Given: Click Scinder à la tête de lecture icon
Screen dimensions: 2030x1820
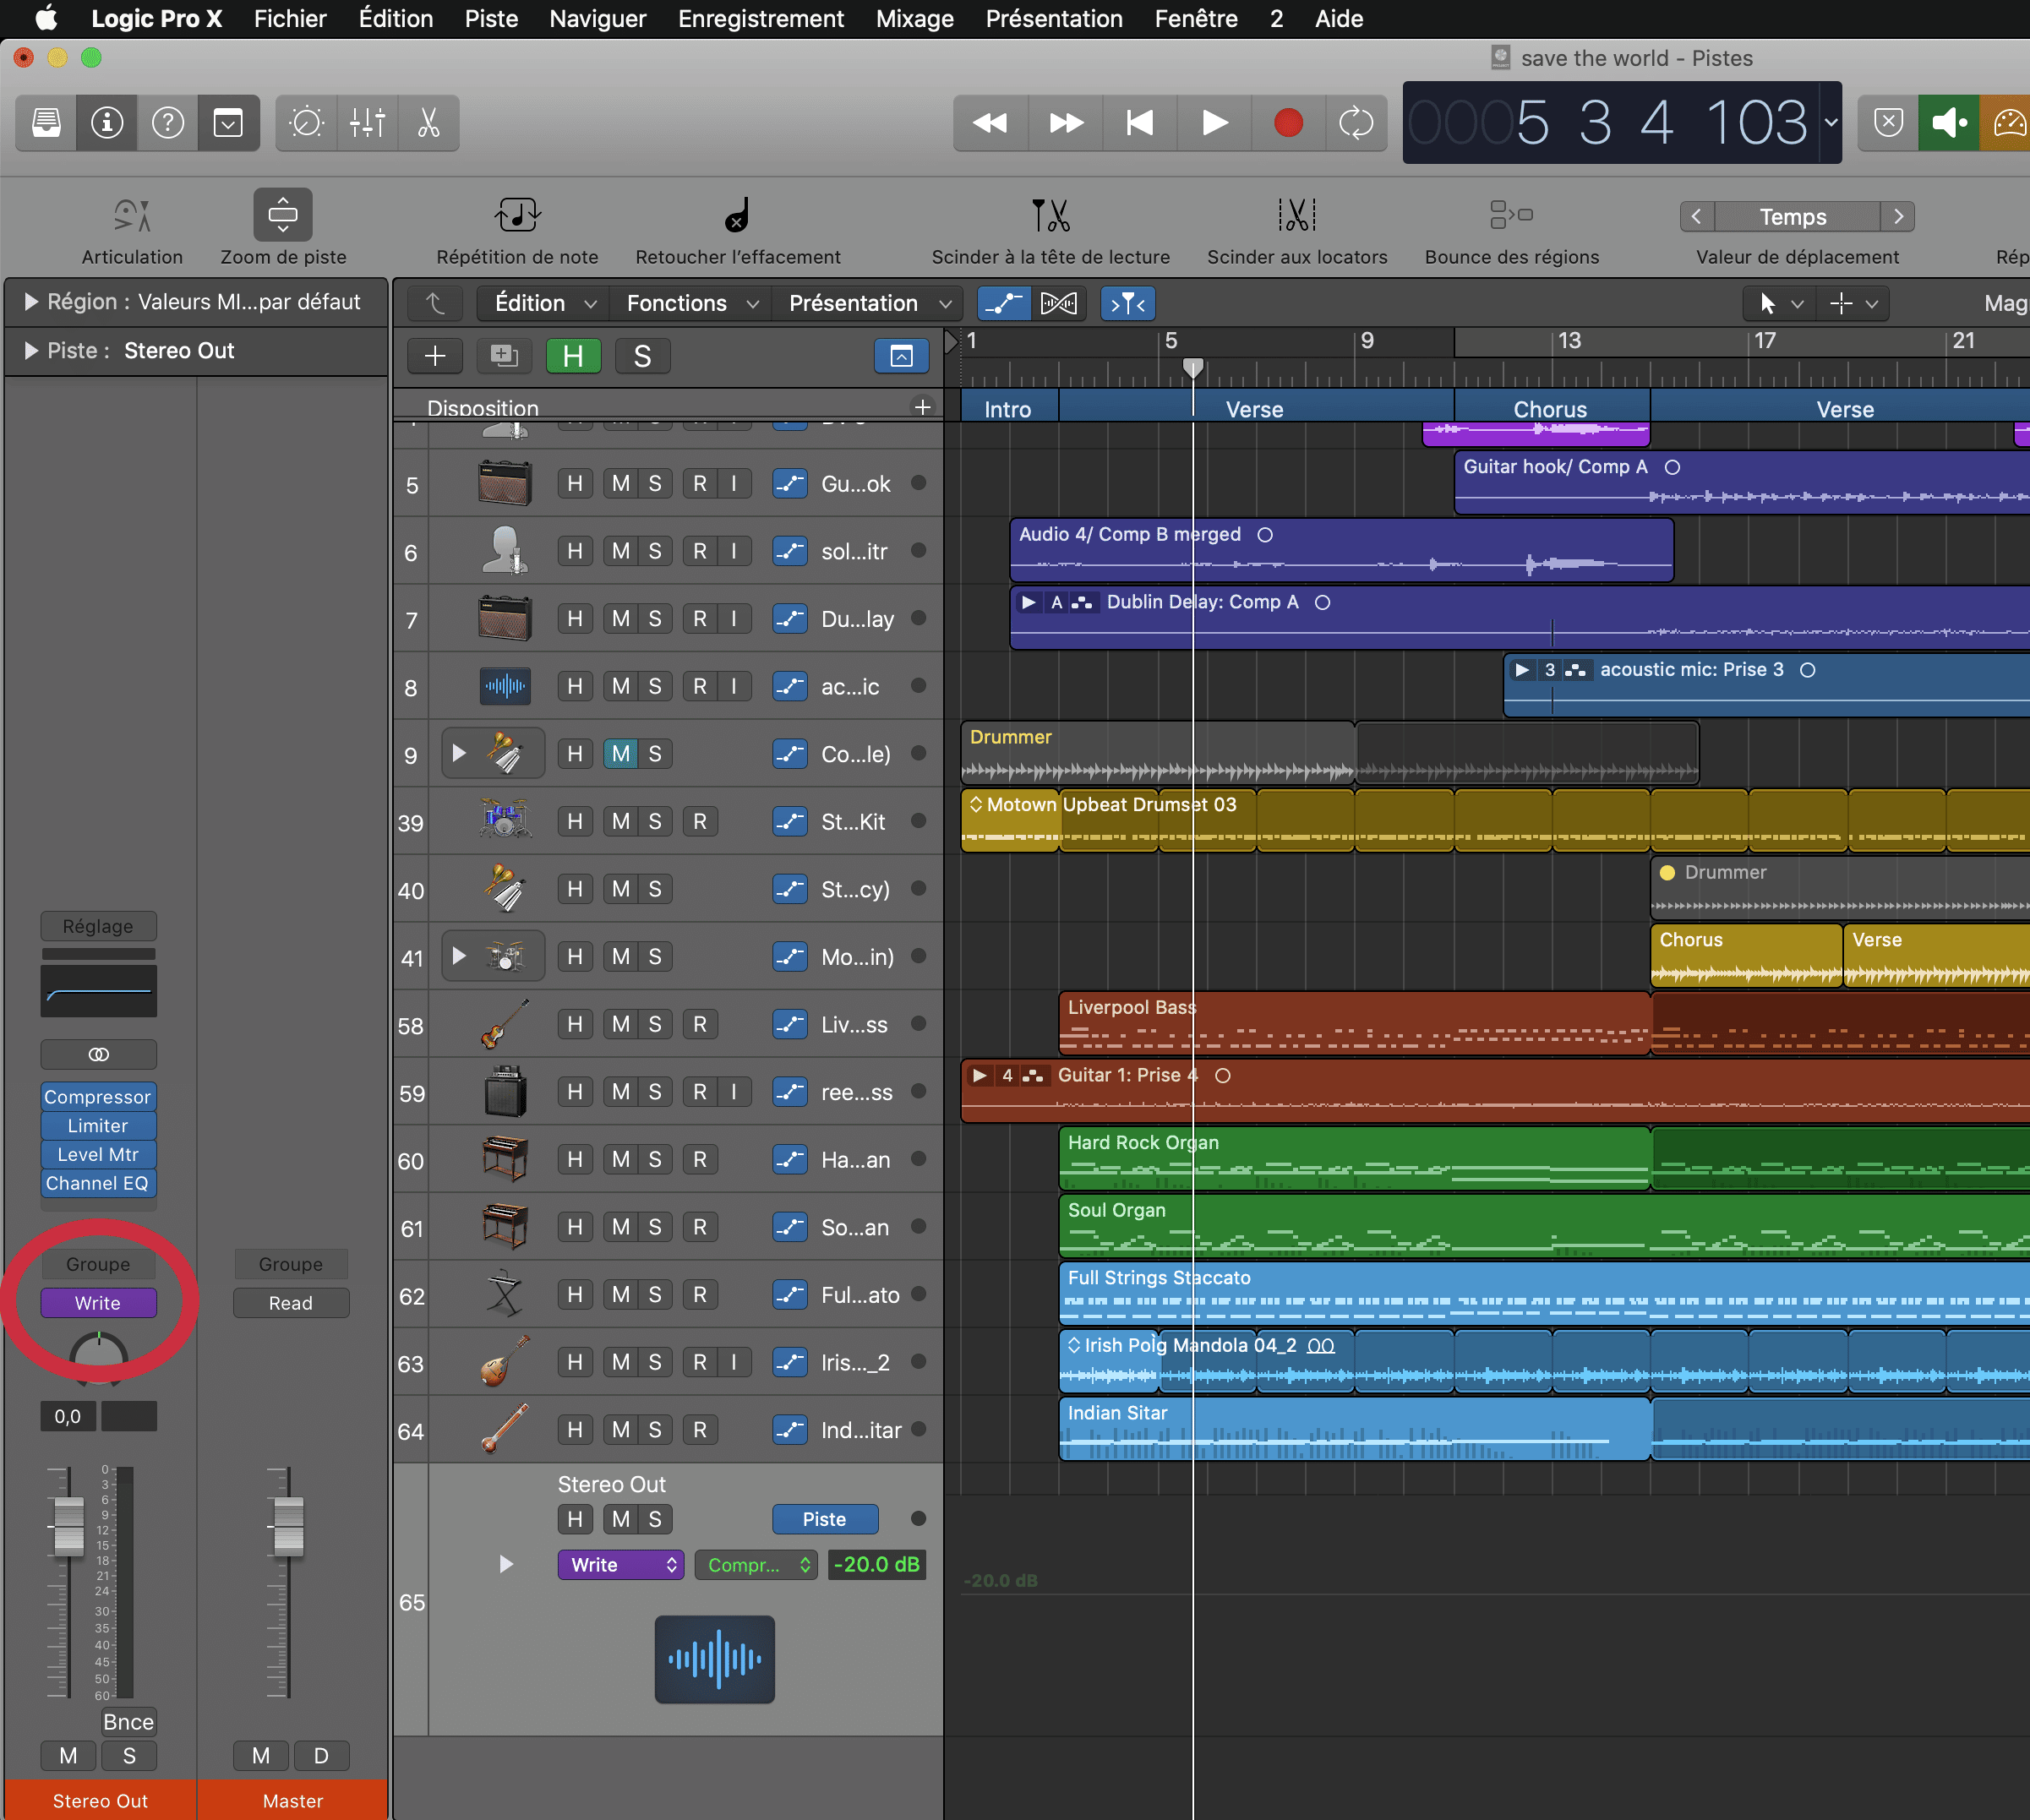Looking at the screenshot, I should click(x=1051, y=215).
